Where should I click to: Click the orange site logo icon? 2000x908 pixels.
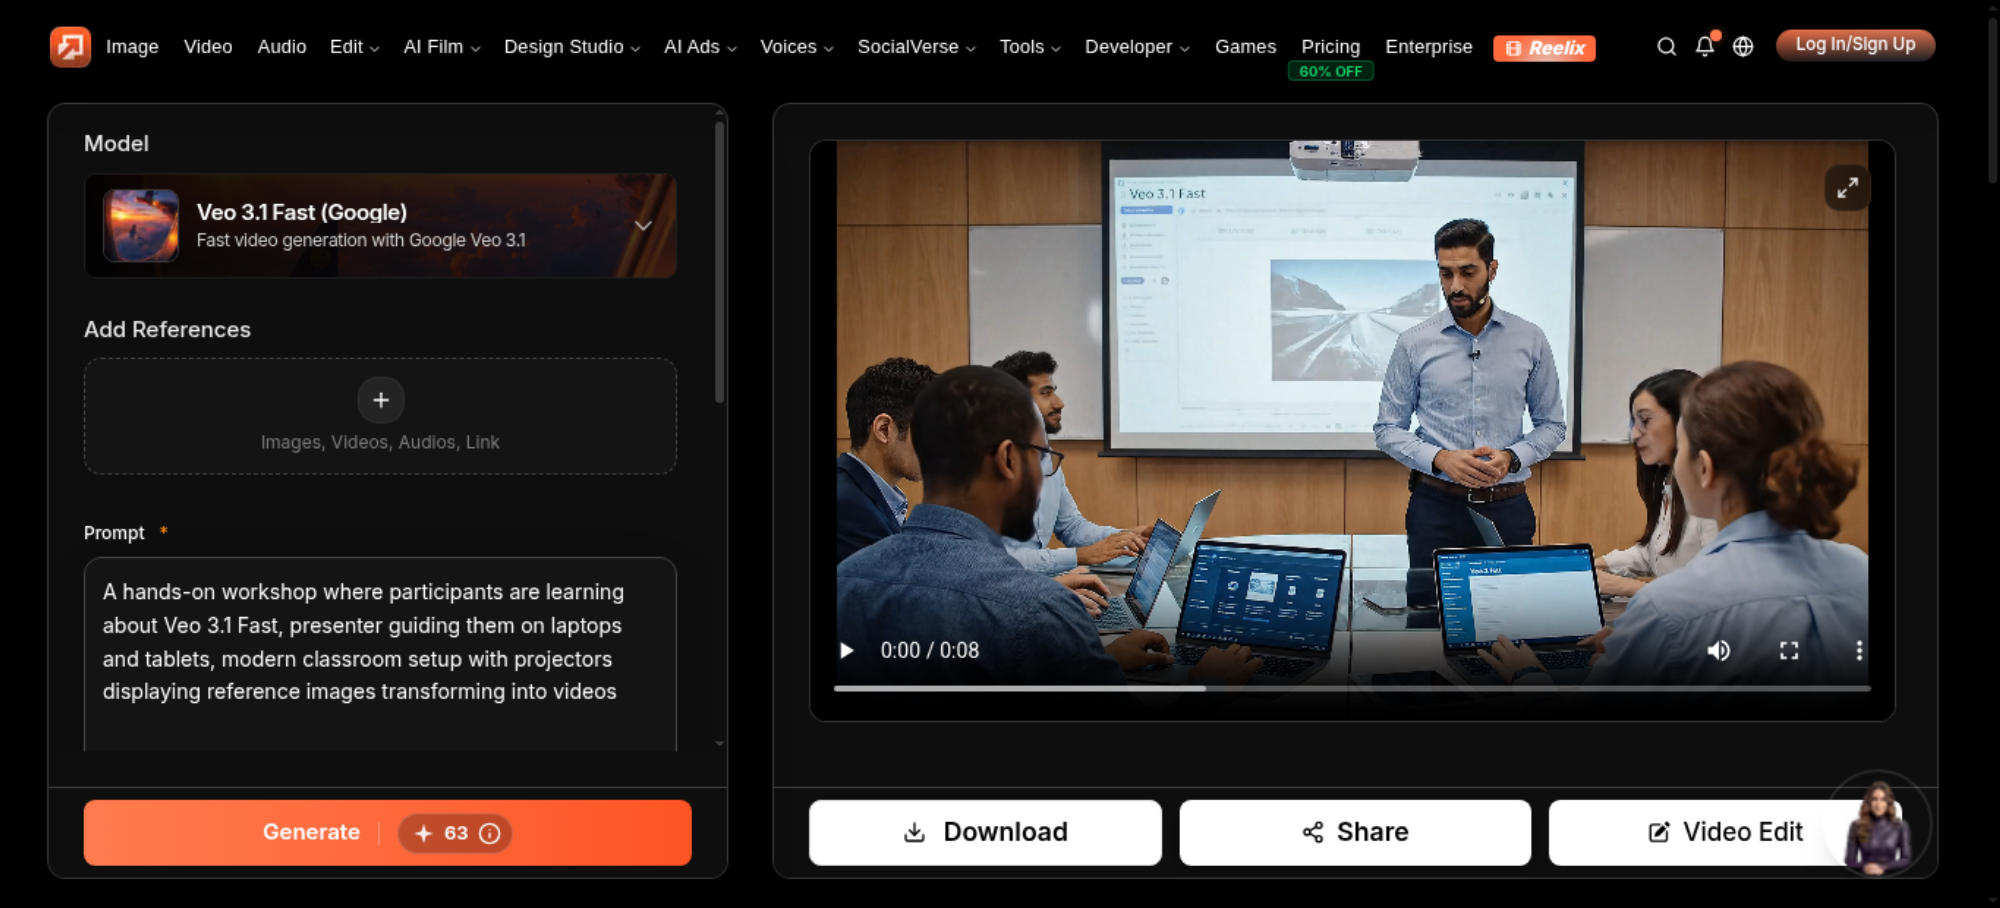tap(70, 47)
